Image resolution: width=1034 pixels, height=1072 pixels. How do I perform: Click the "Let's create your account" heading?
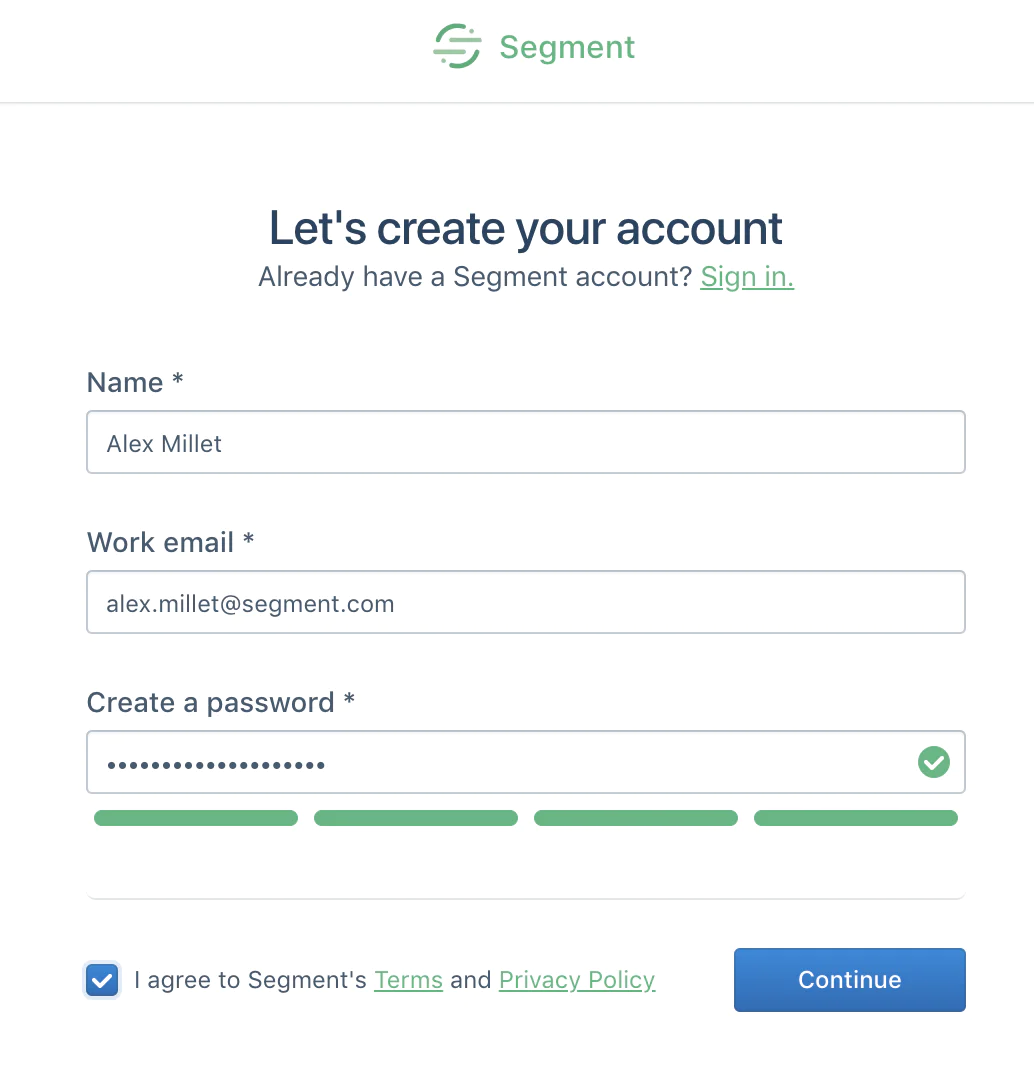coord(526,228)
